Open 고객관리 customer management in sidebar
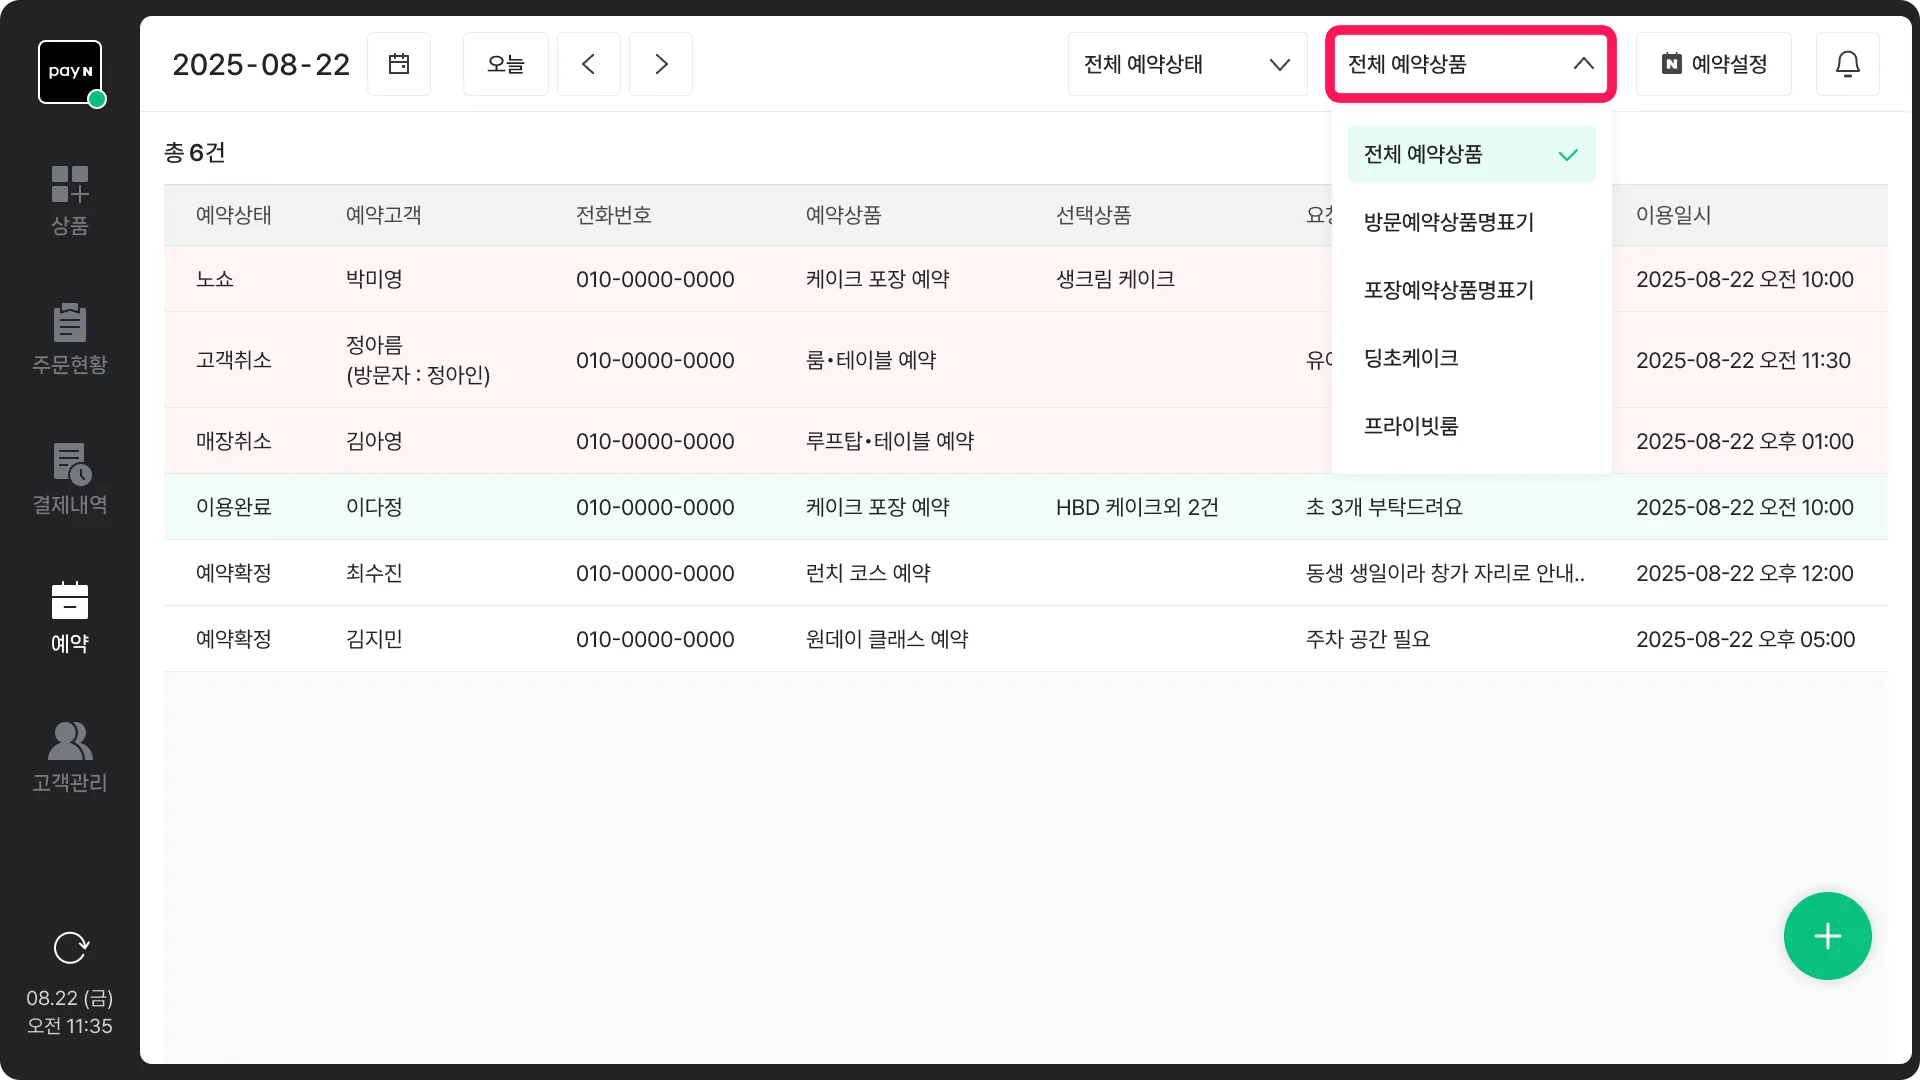The width and height of the screenshot is (1920, 1080). pos(70,757)
